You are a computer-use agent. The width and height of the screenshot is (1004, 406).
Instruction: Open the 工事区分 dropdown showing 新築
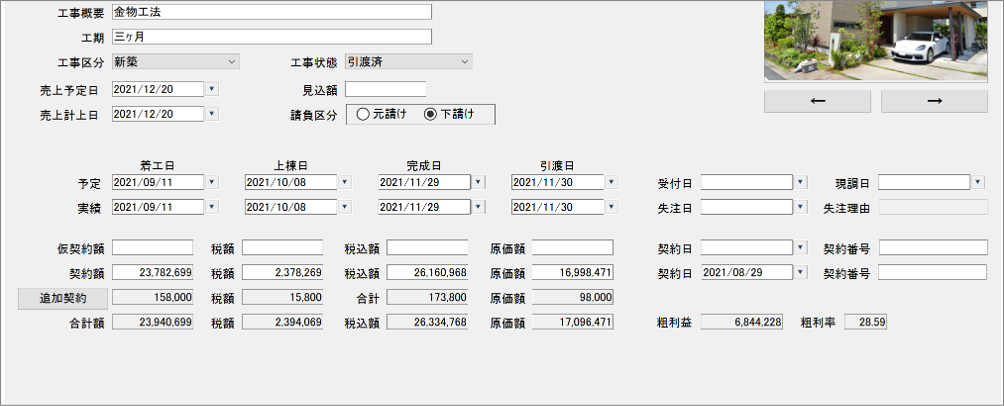click(x=175, y=61)
